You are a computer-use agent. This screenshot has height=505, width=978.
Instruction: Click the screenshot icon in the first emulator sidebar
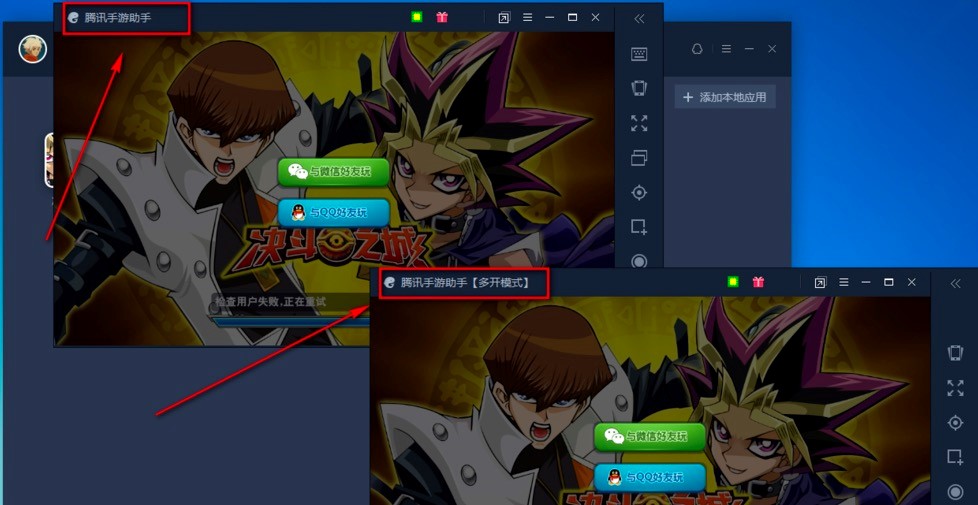639,227
